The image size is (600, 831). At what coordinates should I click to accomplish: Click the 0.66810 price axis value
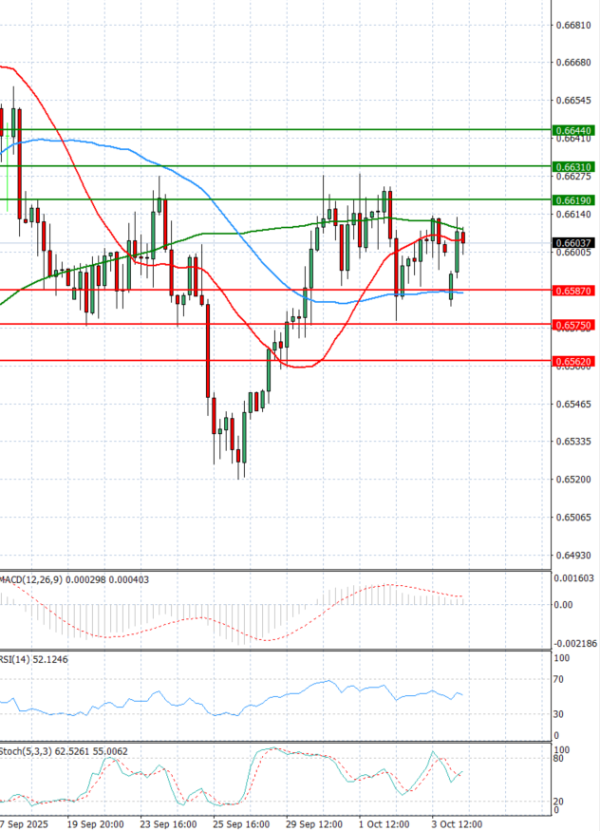coord(571,25)
